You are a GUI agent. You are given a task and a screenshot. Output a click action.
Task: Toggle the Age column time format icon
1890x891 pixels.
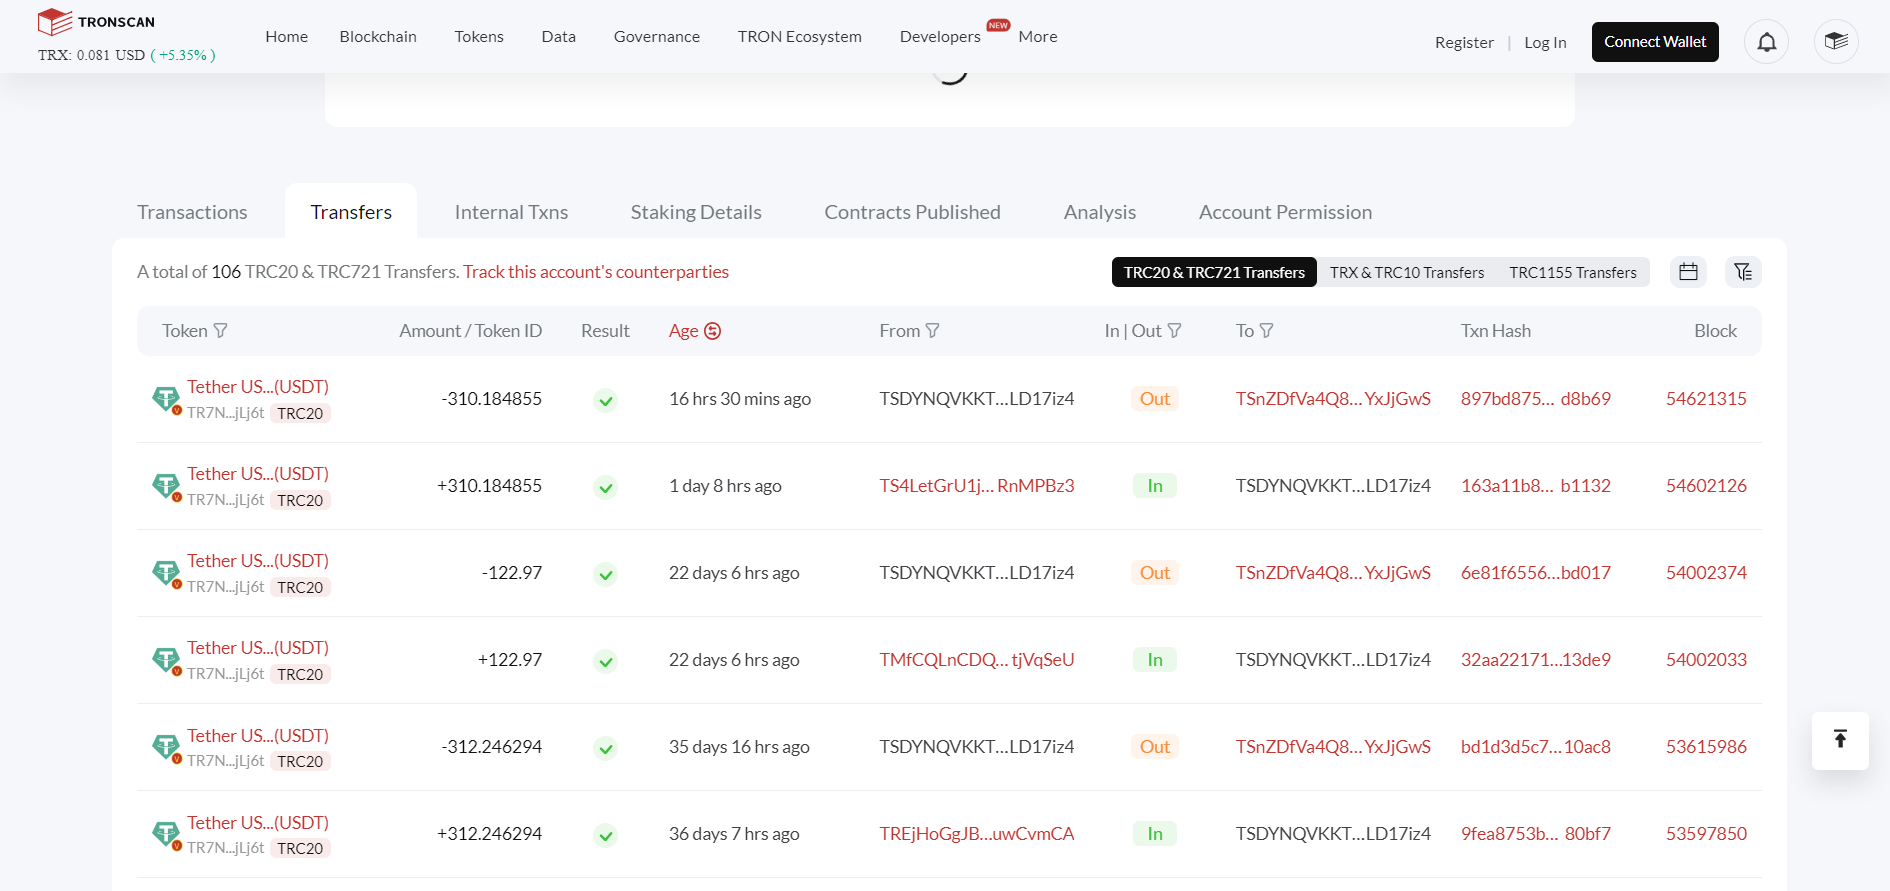[x=713, y=331]
